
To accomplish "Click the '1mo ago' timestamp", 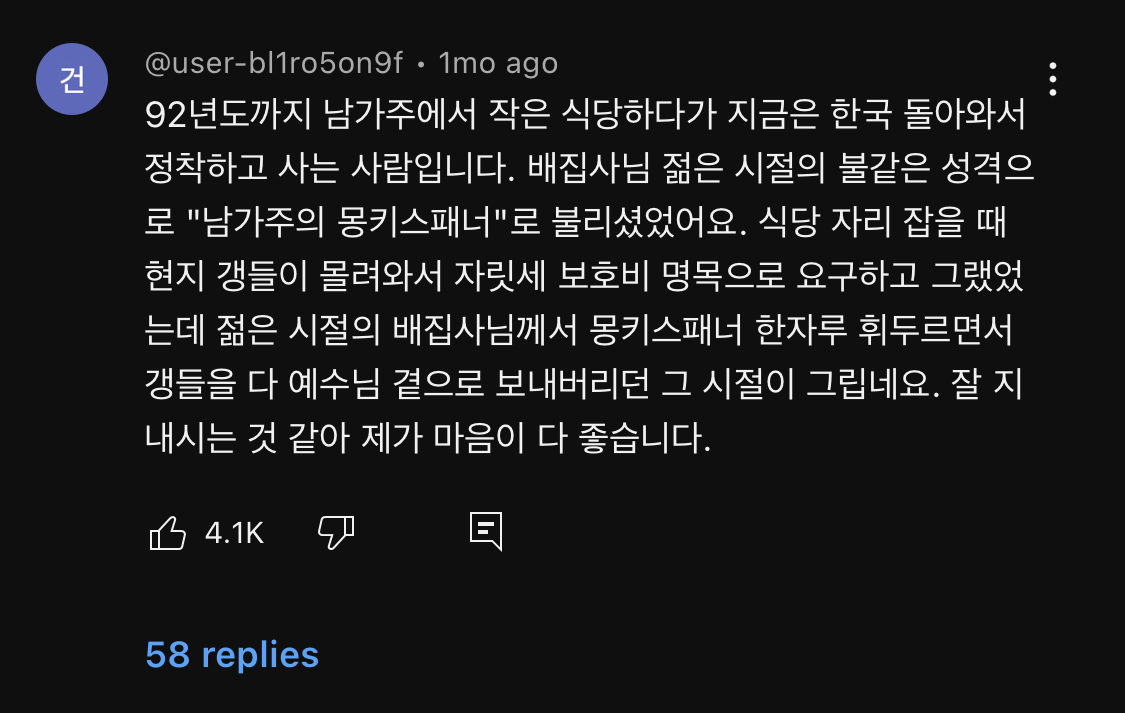I will [498, 64].
